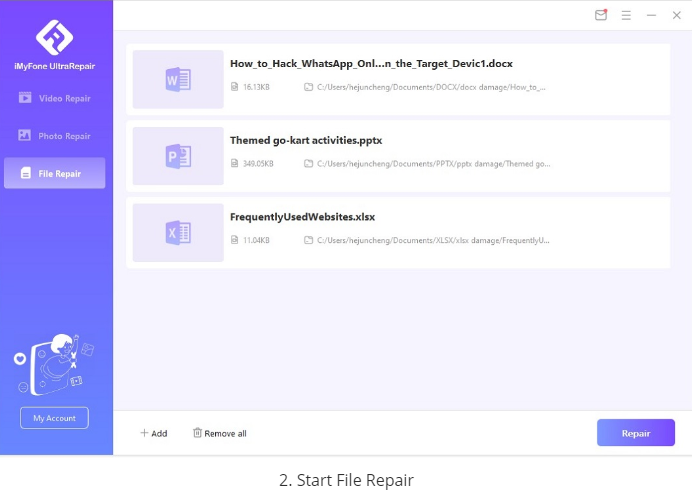Click the Word document thumbnail icon

pos(178,80)
